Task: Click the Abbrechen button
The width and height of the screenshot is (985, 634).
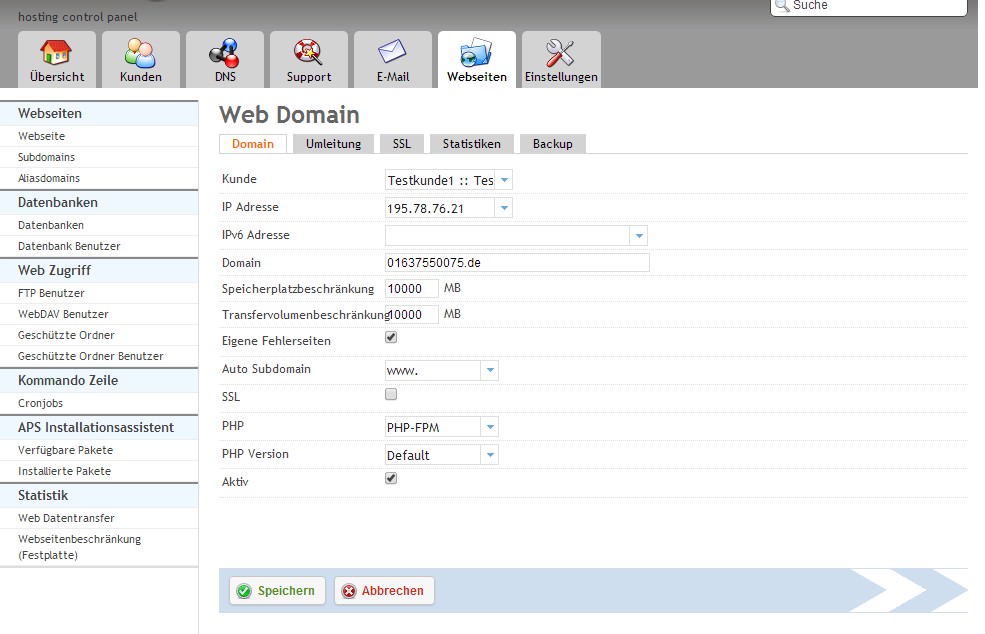Action: [x=384, y=591]
